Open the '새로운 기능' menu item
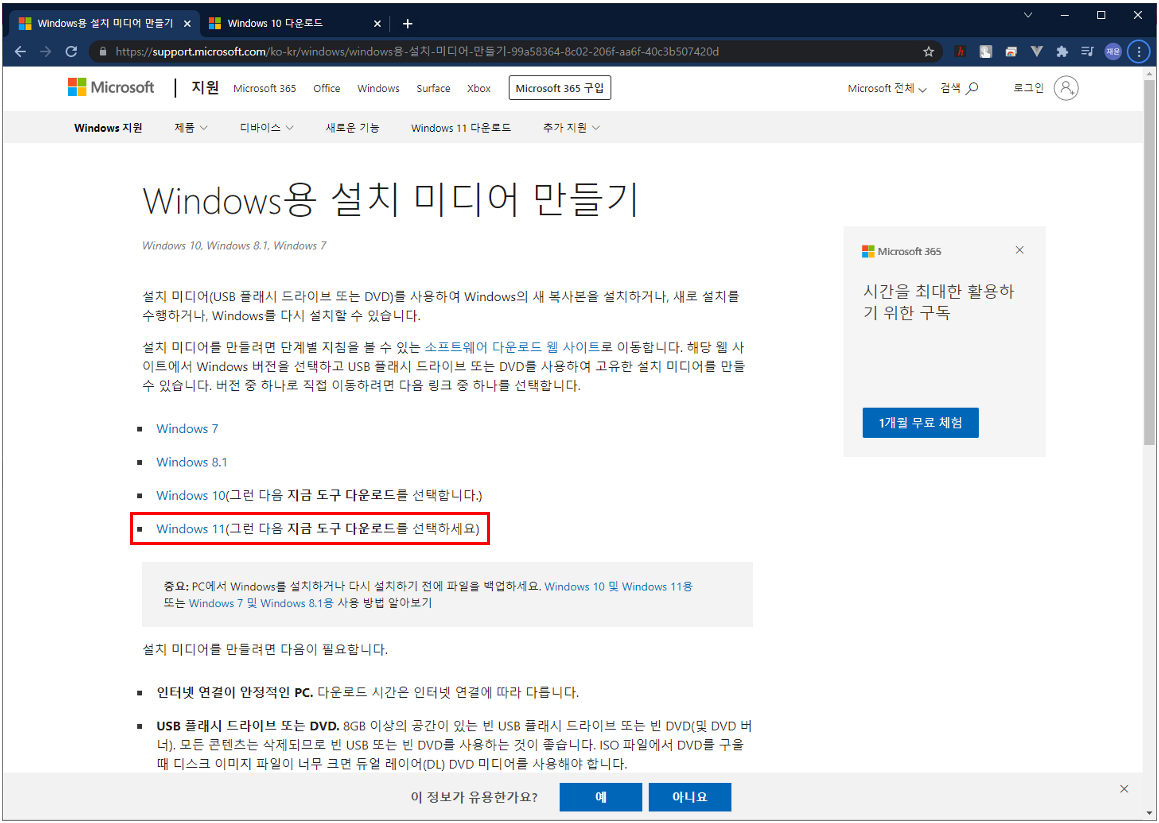The width and height of the screenshot is (1159, 823). [353, 128]
